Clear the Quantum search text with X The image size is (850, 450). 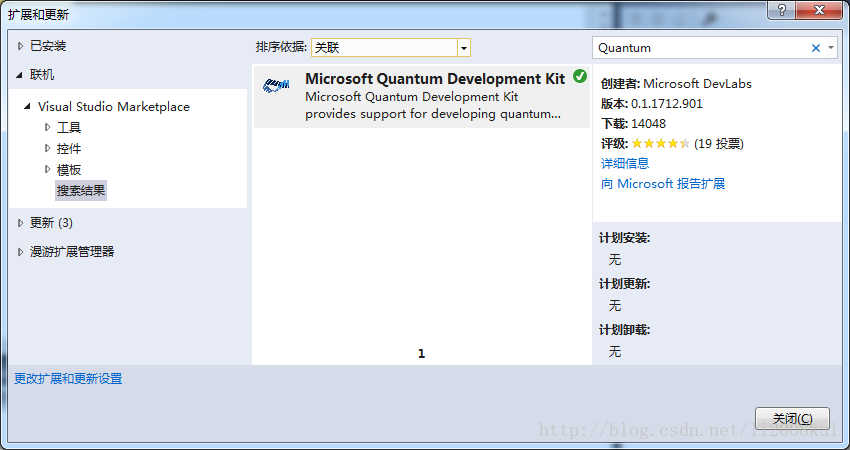click(815, 48)
